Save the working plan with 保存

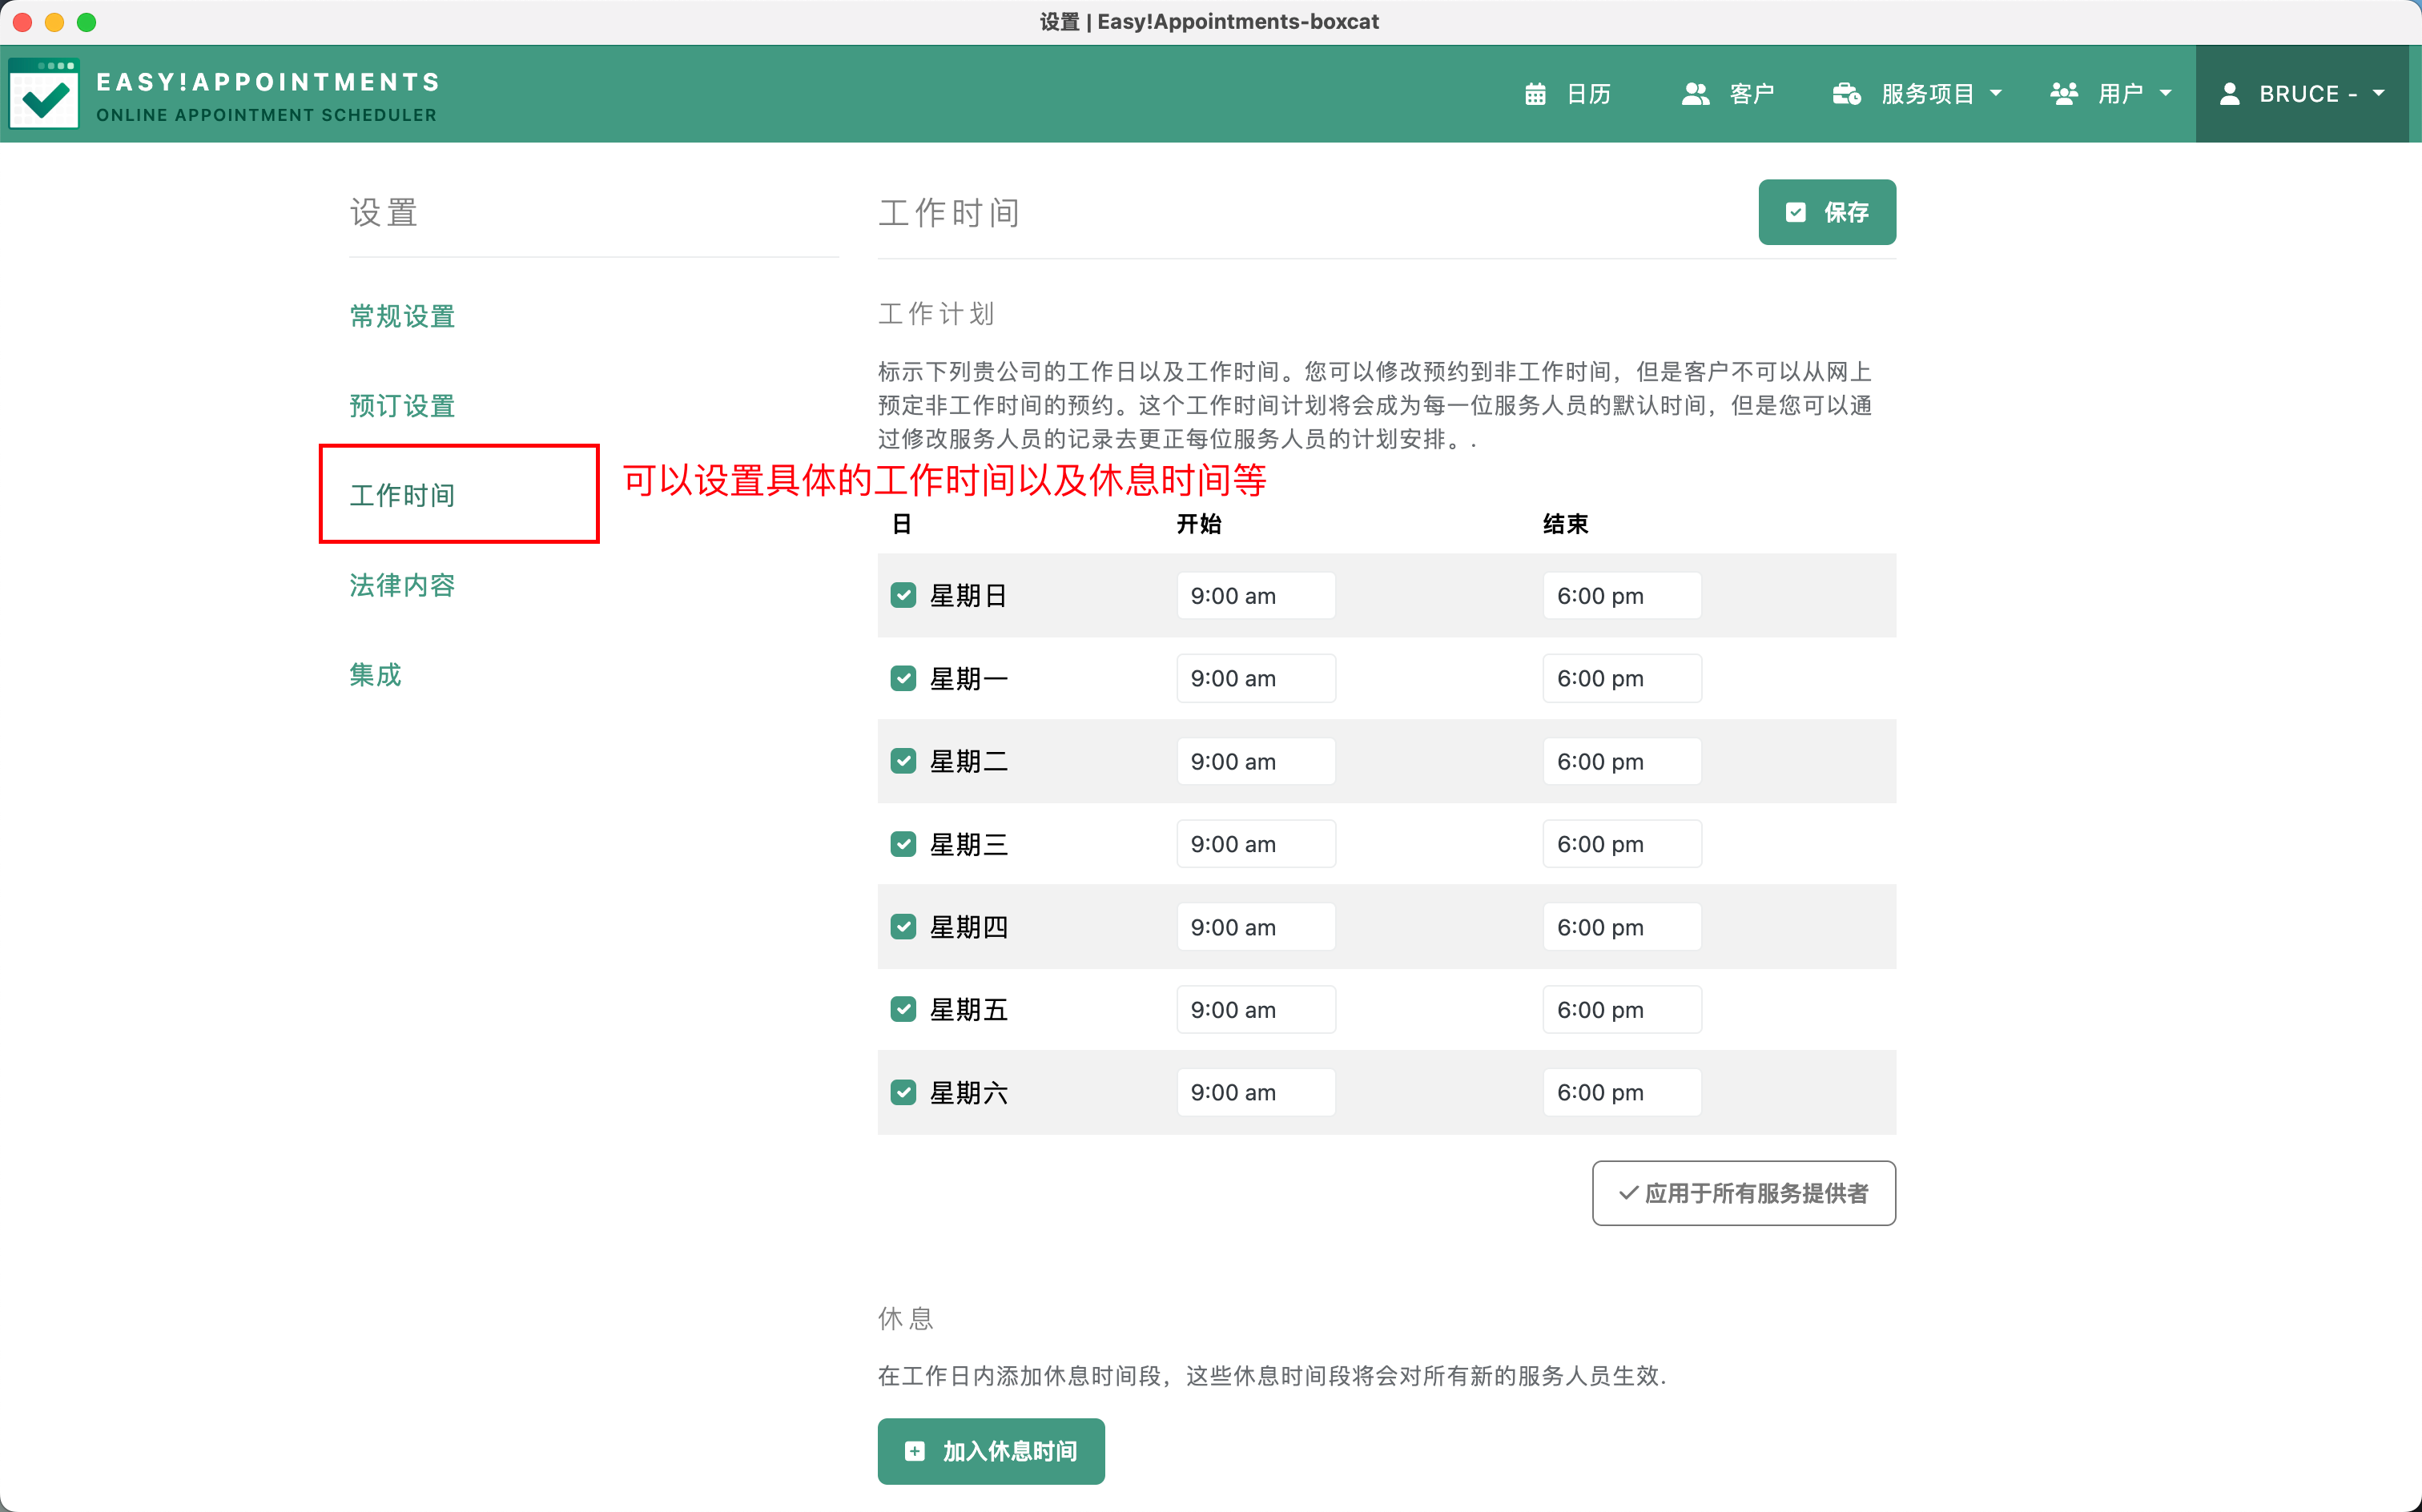(x=1826, y=212)
